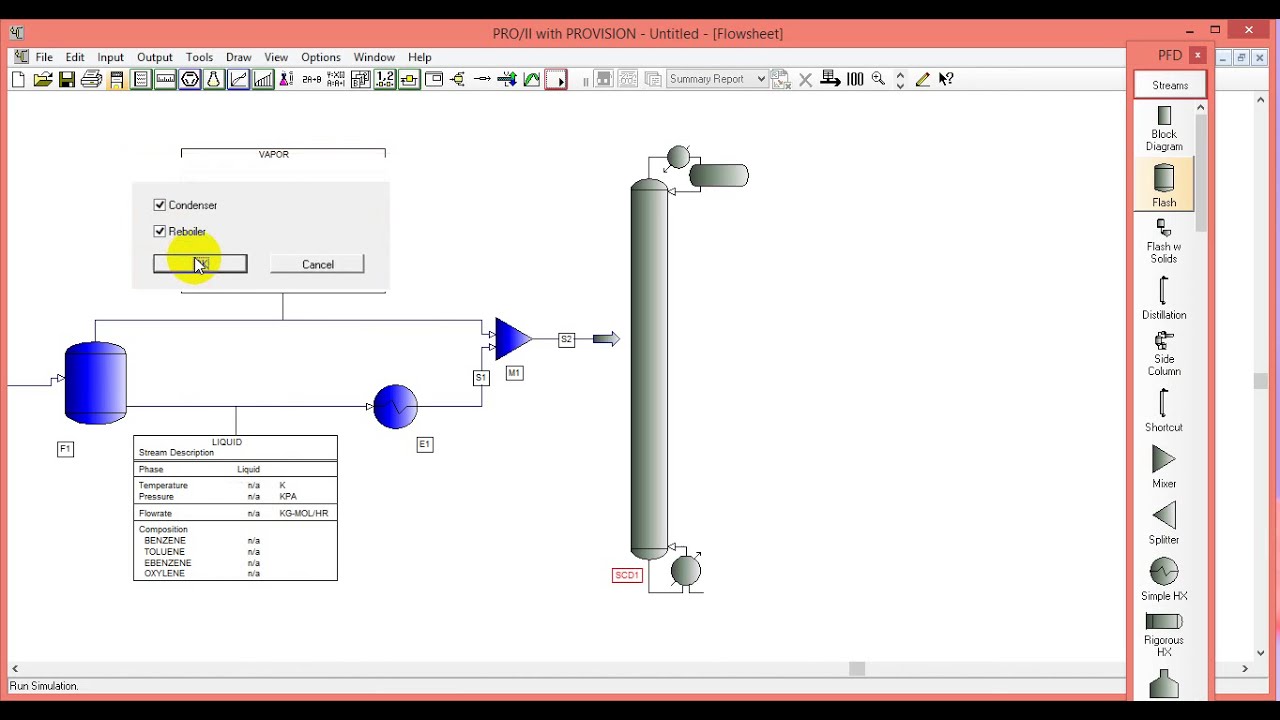Select the Flash unit in PFD palette

pos(1164,186)
